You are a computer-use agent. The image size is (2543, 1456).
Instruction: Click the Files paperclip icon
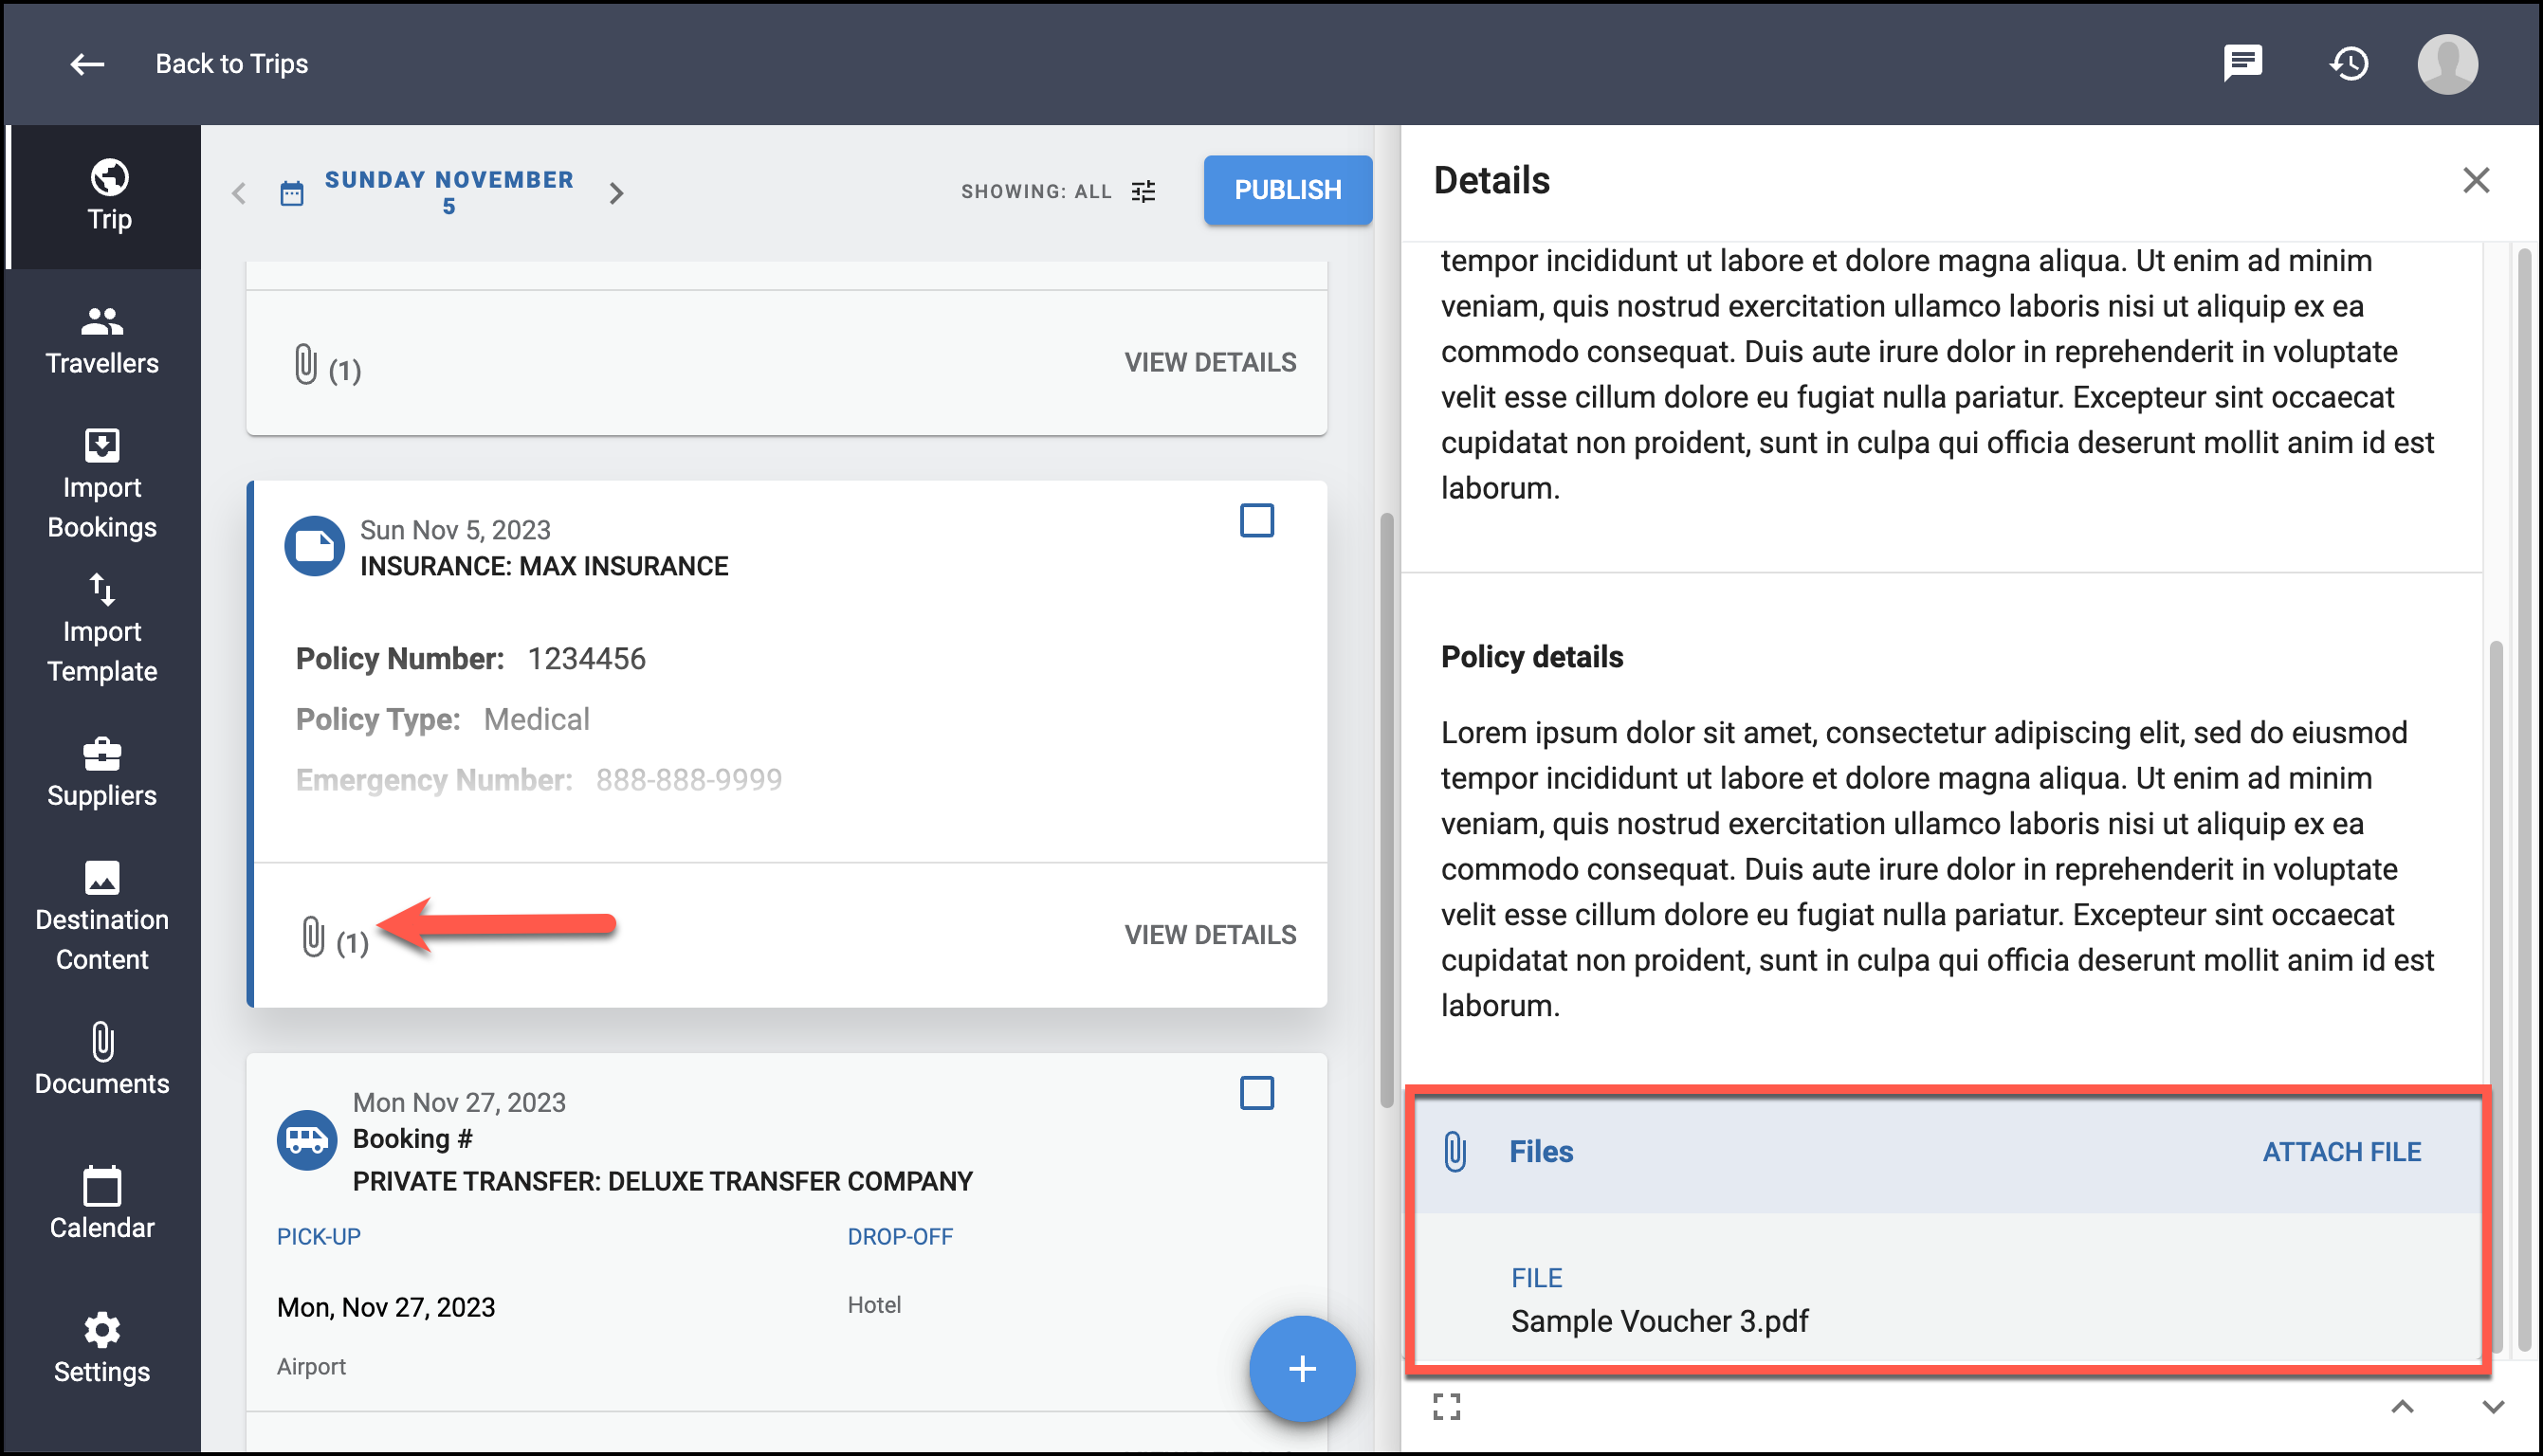pos(1455,1152)
